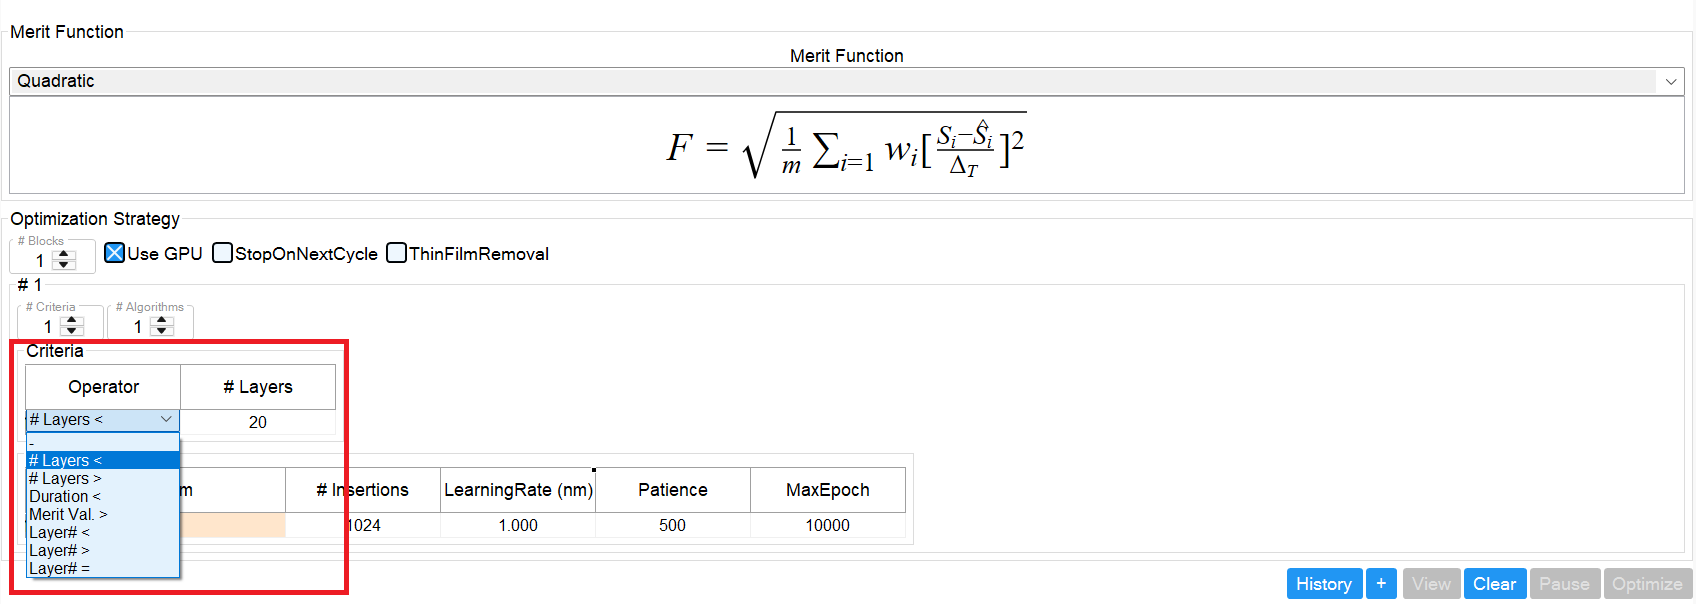Pick "Merit Val. >" in the list
The width and height of the screenshot is (1696, 604).
68,514
